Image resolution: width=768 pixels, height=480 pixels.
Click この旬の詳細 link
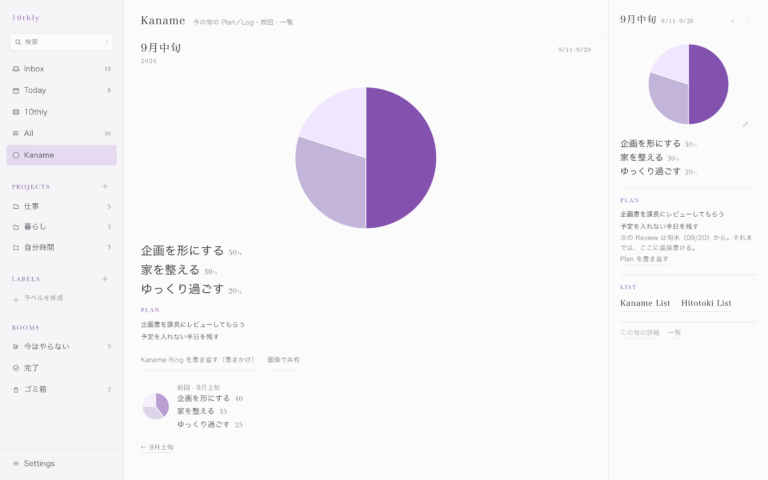[640, 333]
